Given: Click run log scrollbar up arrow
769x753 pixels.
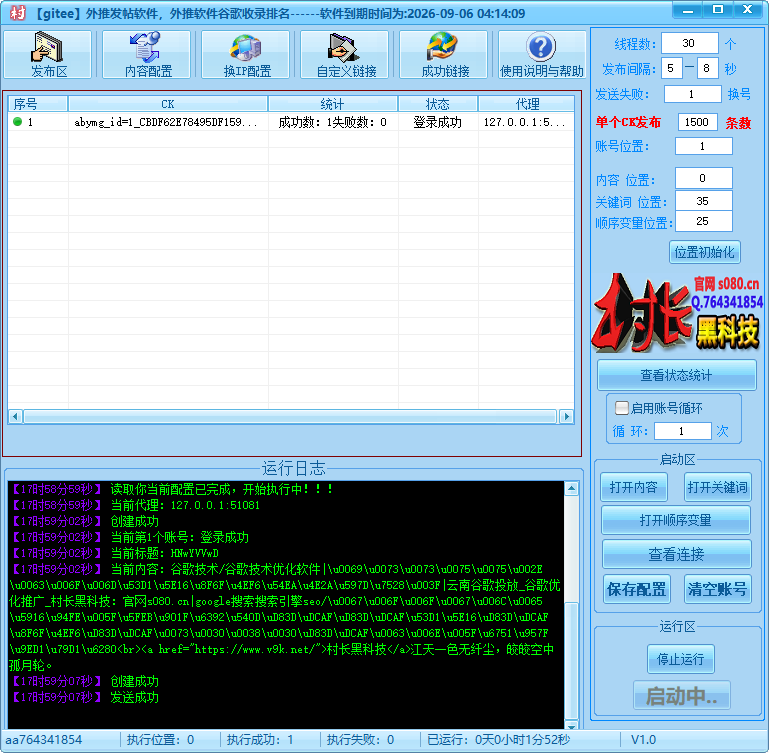Looking at the screenshot, I should 571,488.
